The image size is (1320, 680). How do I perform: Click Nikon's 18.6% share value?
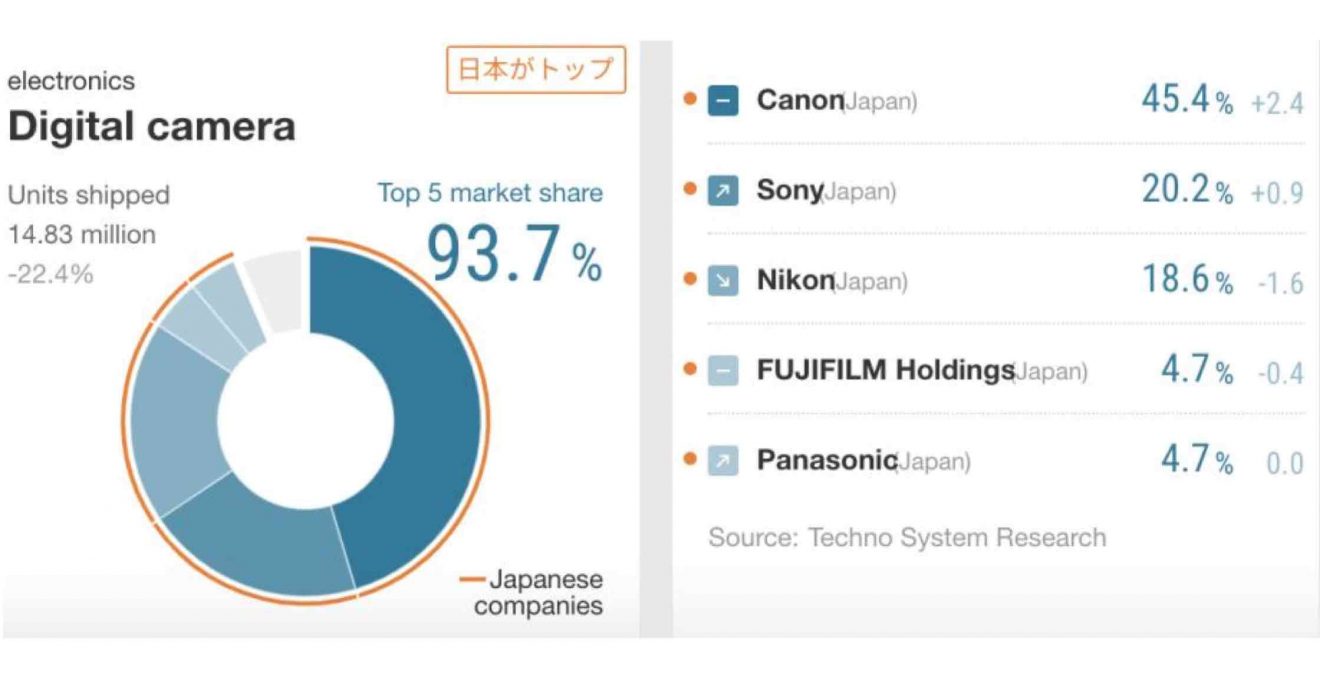click(1187, 280)
